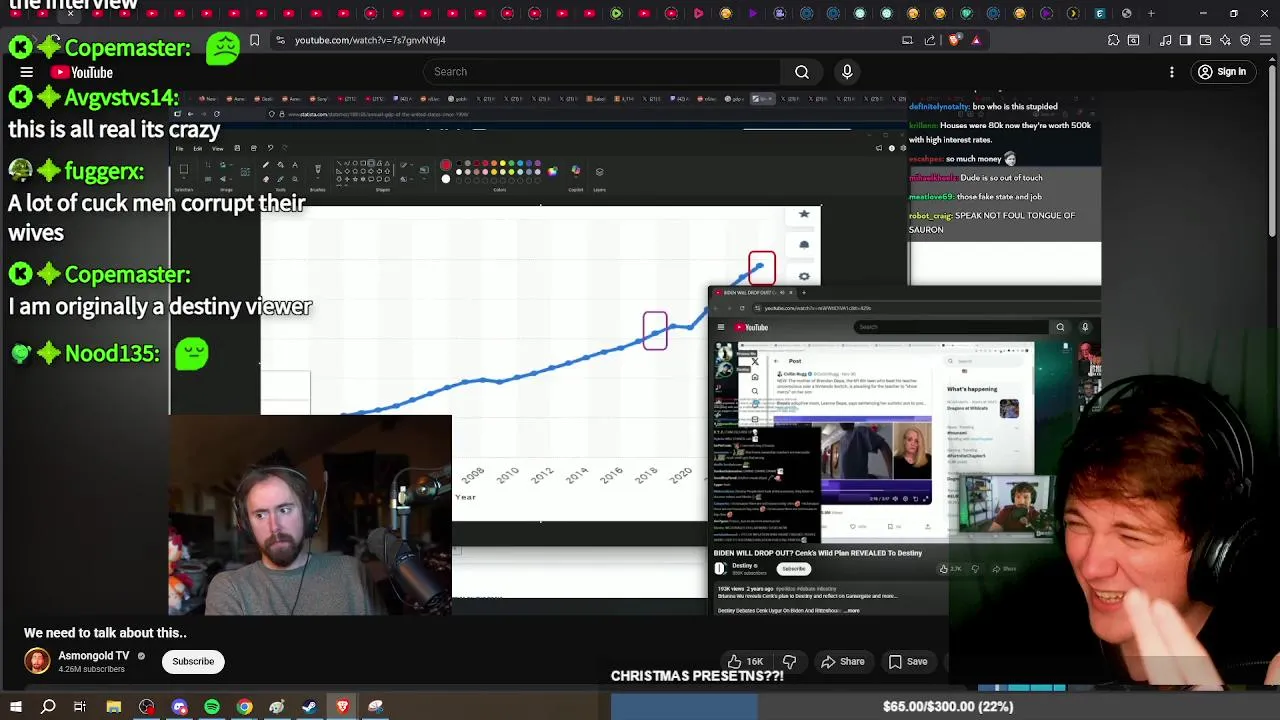Viewport: 1280px width, 720px height.
Task: Open Task View on the taskbar
Action: (80, 706)
